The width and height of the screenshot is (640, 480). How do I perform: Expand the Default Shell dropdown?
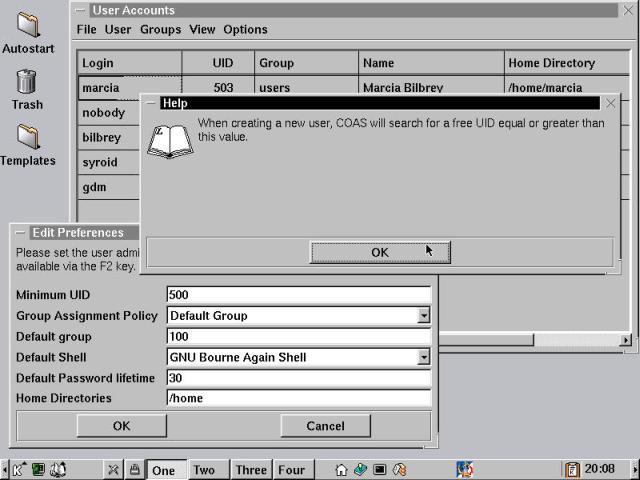424,358
